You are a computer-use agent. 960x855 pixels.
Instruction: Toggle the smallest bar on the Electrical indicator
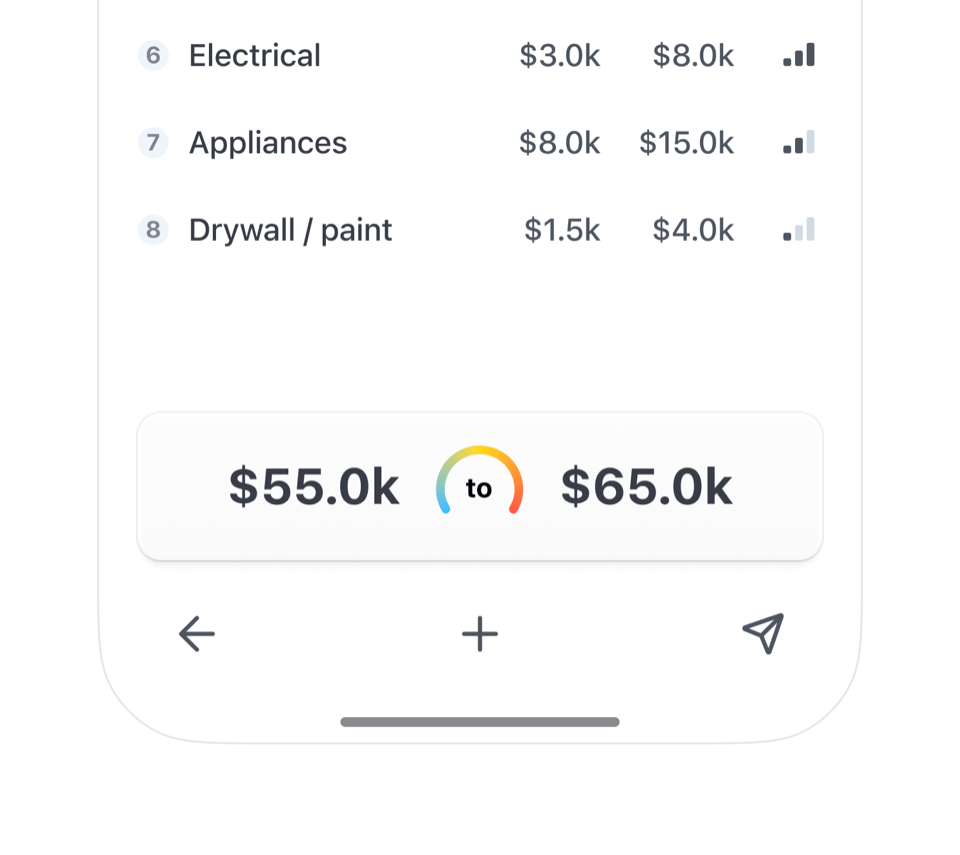pos(789,60)
